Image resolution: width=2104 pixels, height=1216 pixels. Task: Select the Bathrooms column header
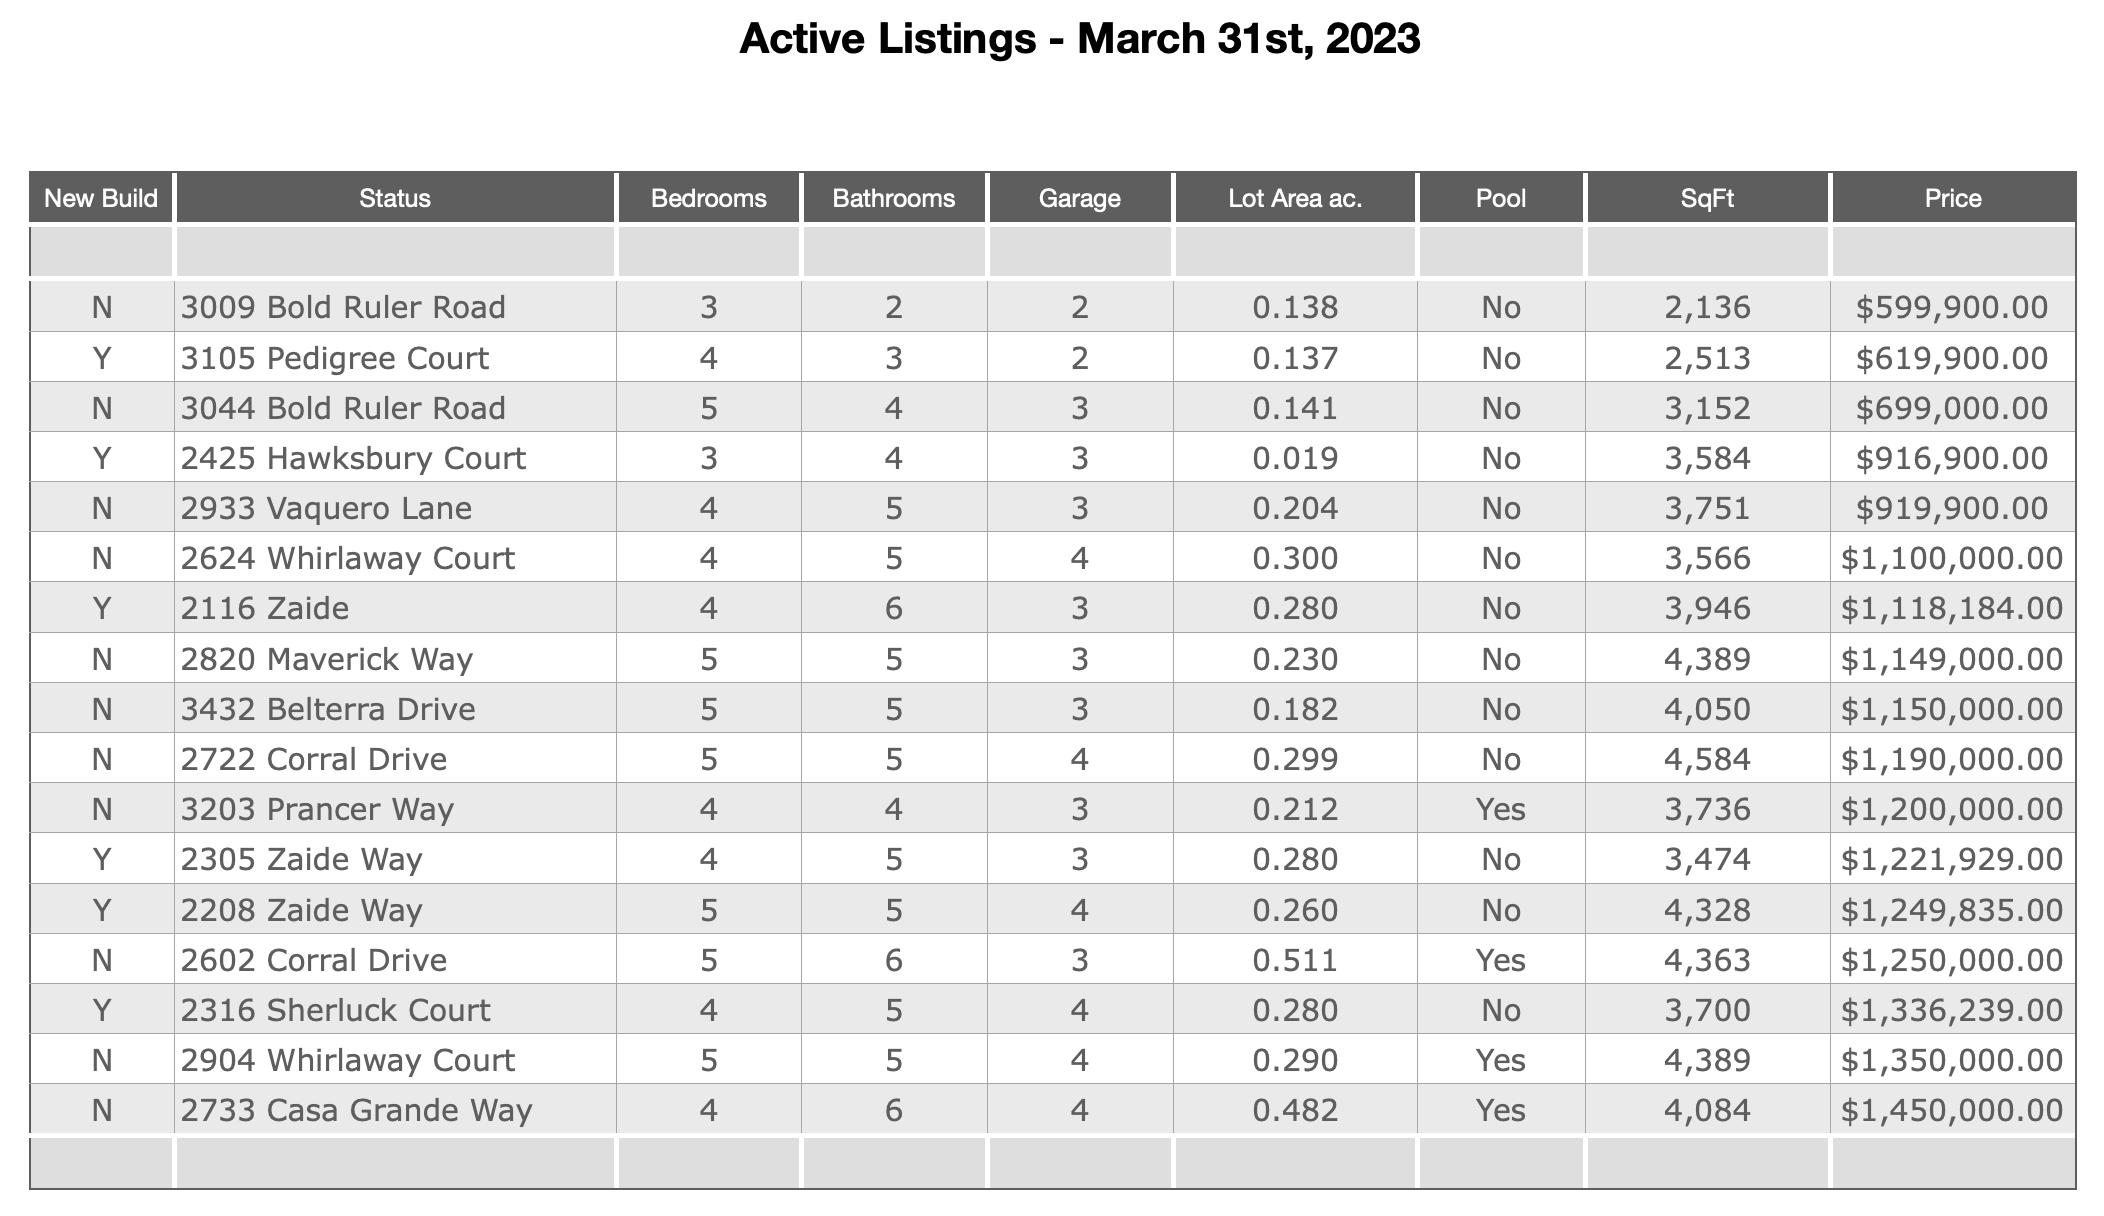pyautogui.click(x=894, y=197)
